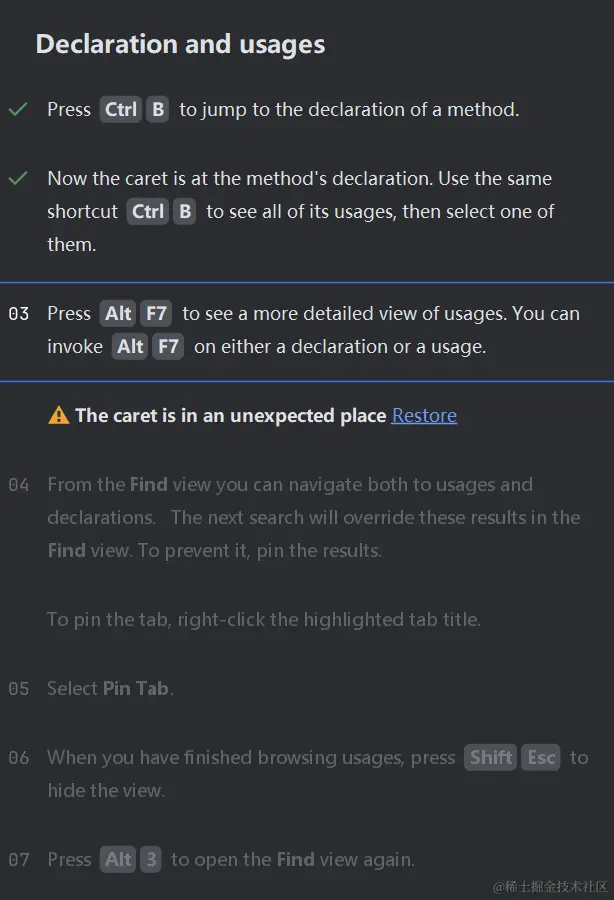Select step number 04 about the Find view

pyautogui.click(x=19, y=485)
